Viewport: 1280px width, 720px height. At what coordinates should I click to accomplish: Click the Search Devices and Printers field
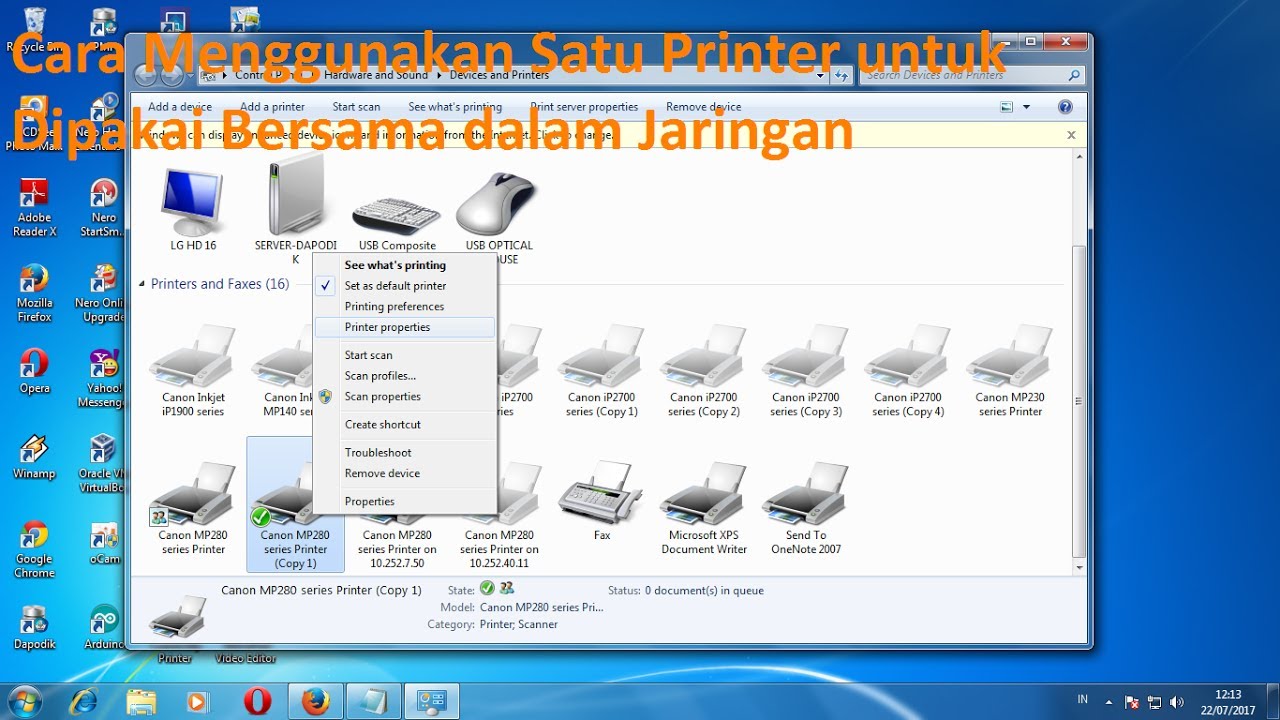(965, 75)
